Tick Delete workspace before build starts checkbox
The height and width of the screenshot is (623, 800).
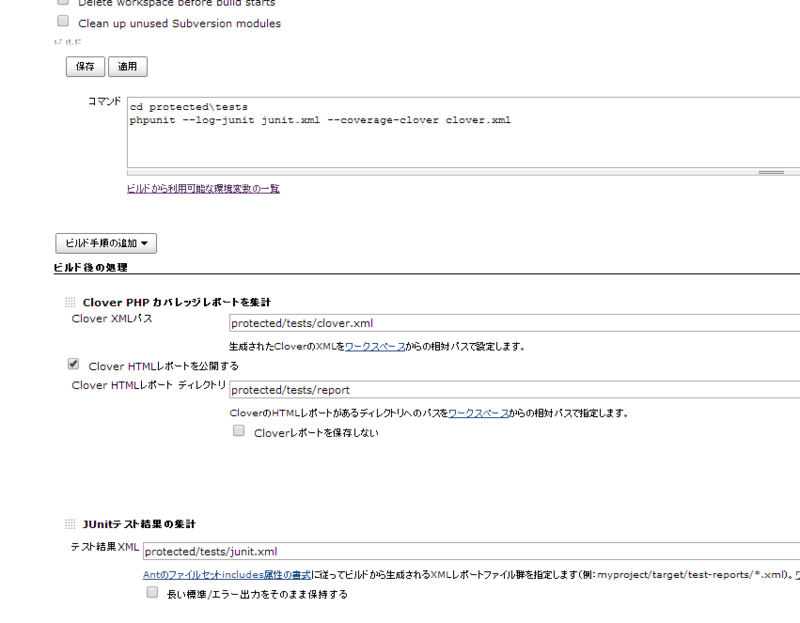pyautogui.click(x=63, y=2)
